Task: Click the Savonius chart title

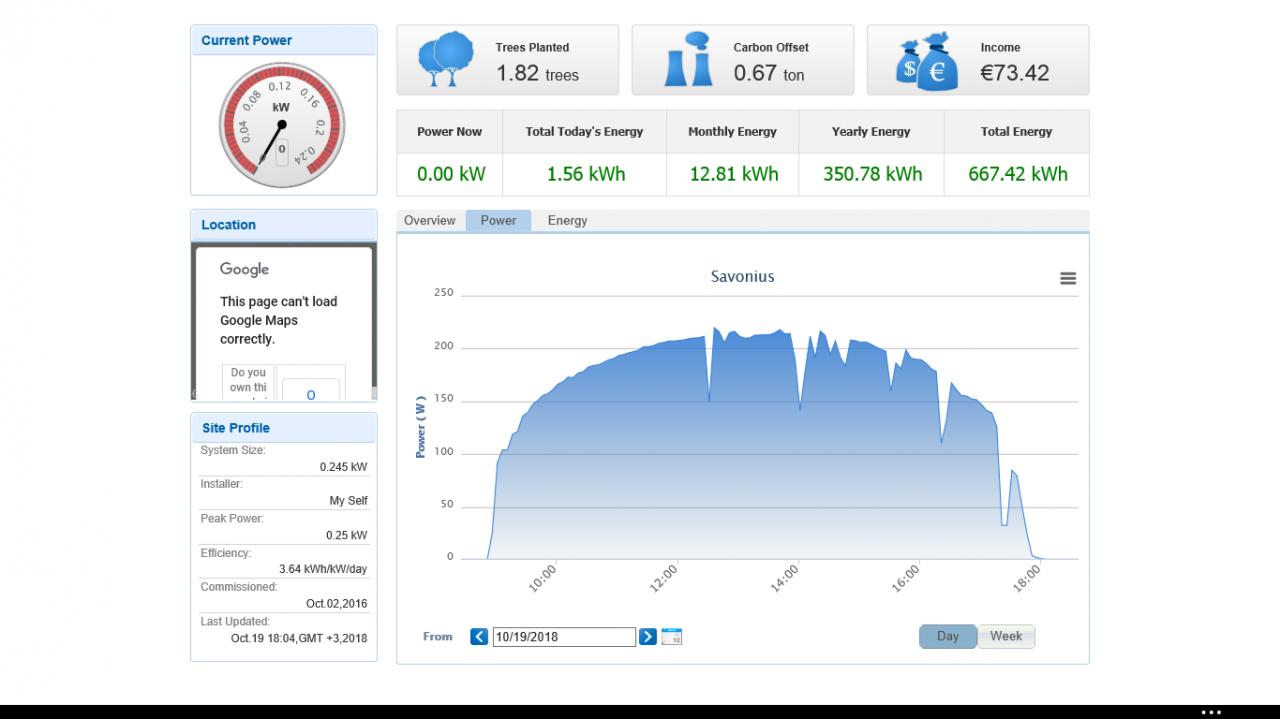Action: pos(742,277)
